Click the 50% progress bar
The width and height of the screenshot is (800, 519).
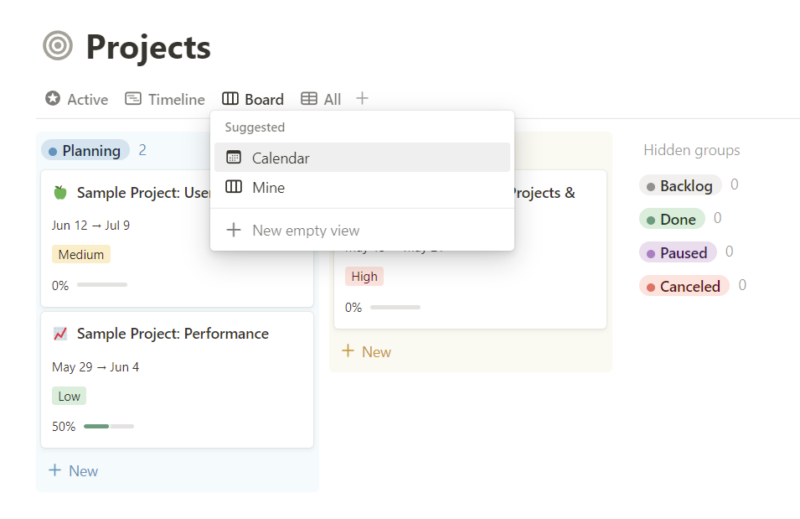tap(108, 426)
